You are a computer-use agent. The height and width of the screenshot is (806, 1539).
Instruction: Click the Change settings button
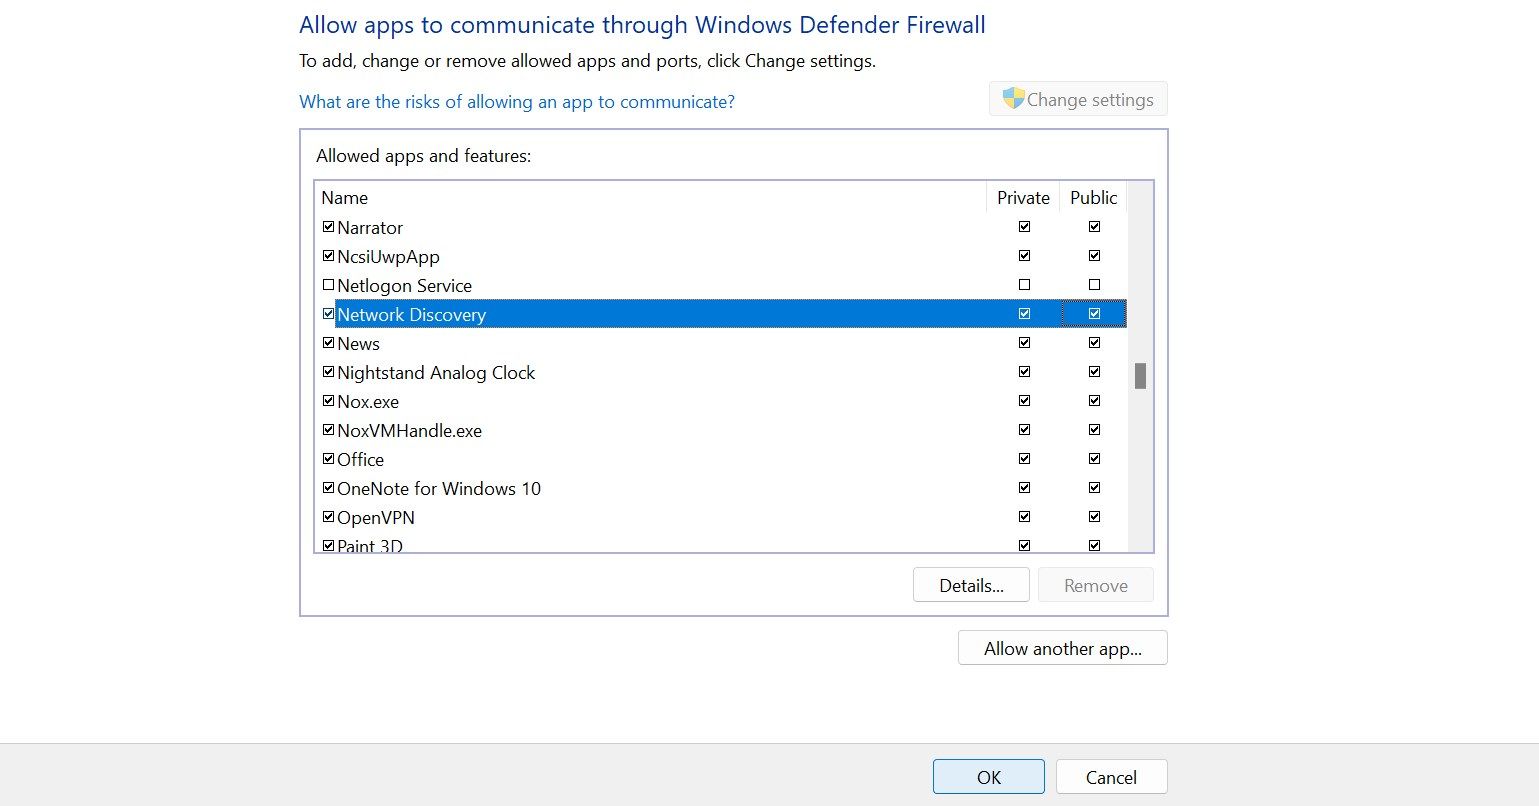(x=1077, y=98)
